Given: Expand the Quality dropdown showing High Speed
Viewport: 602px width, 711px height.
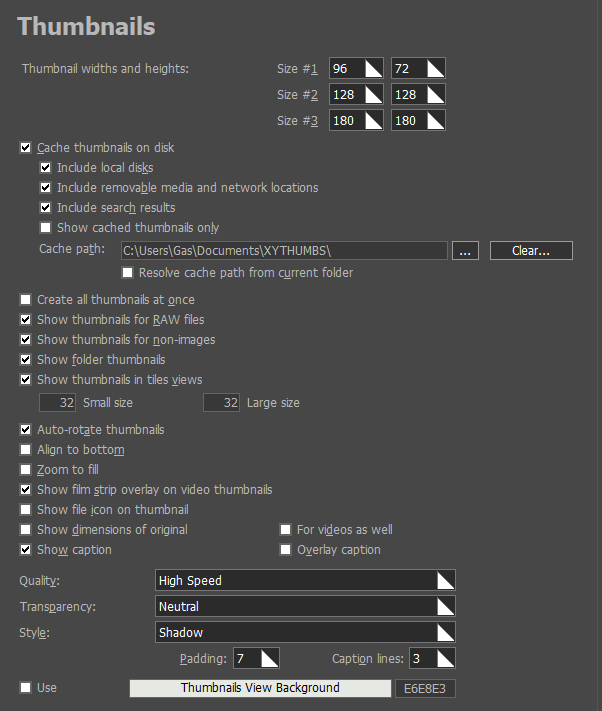Looking at the screenshot, I should pos(445,581).
